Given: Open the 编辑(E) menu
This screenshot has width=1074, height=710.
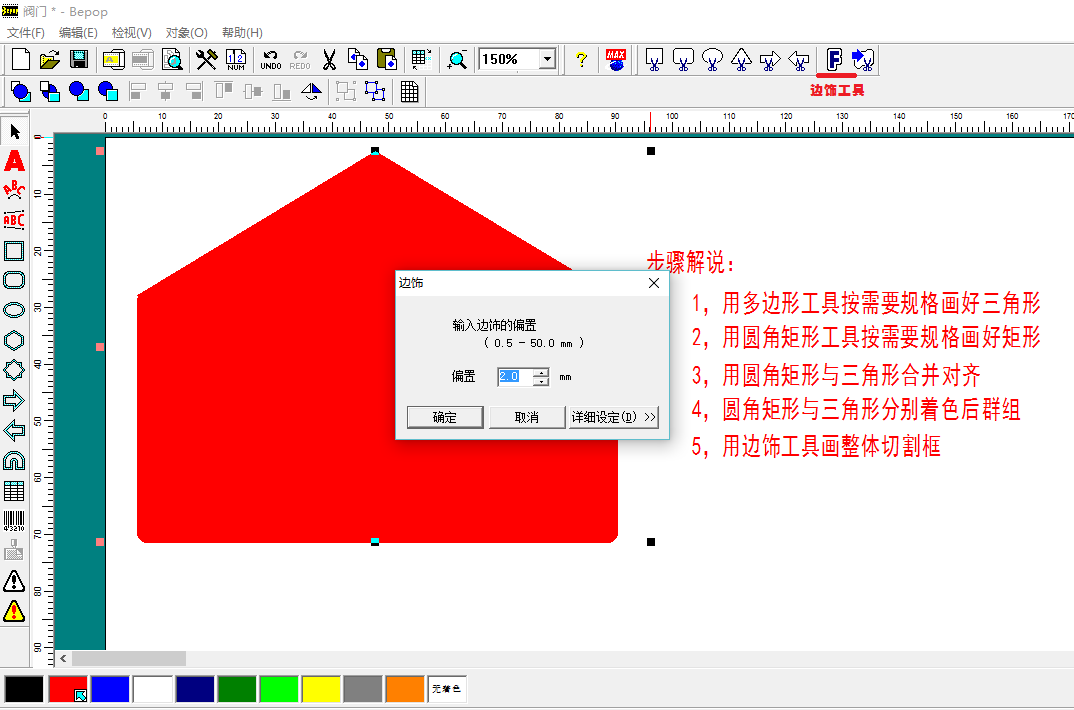Looking at the screenshot, I should (78, 33).
